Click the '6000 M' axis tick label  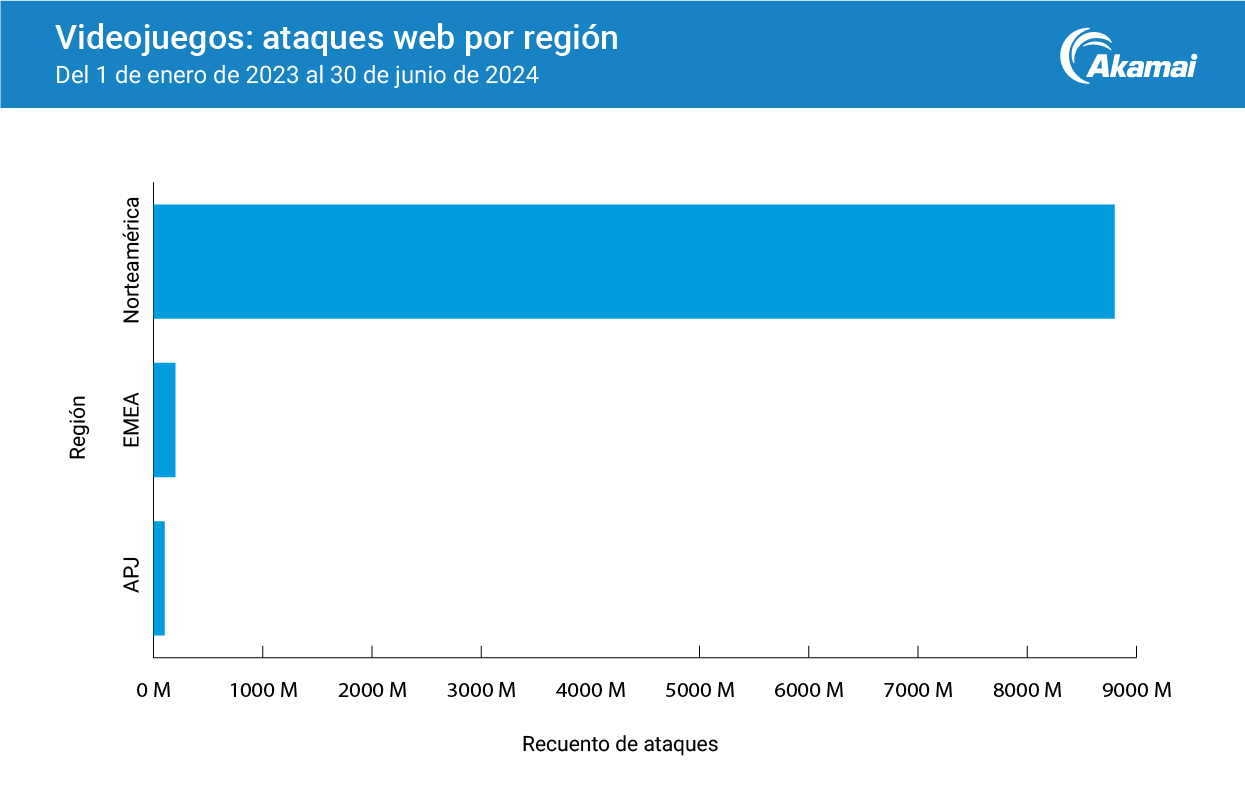coord(808,690)
